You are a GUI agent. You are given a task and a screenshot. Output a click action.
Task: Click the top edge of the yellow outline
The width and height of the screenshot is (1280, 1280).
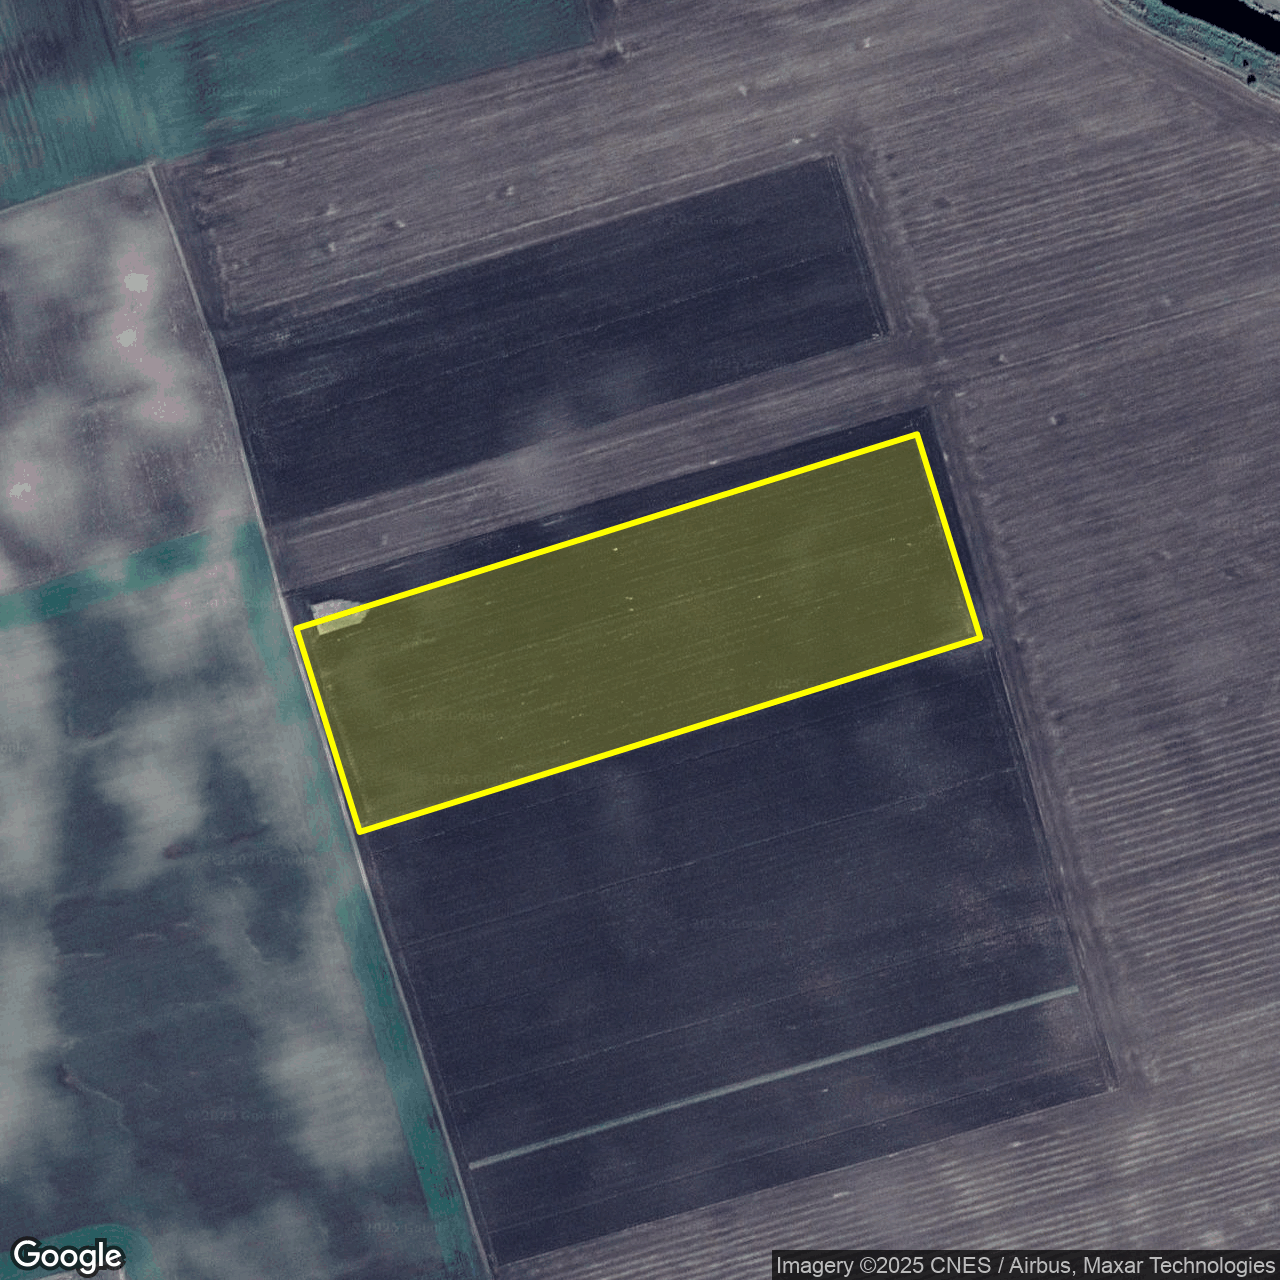pyautogui.click(x=608, y=532)
